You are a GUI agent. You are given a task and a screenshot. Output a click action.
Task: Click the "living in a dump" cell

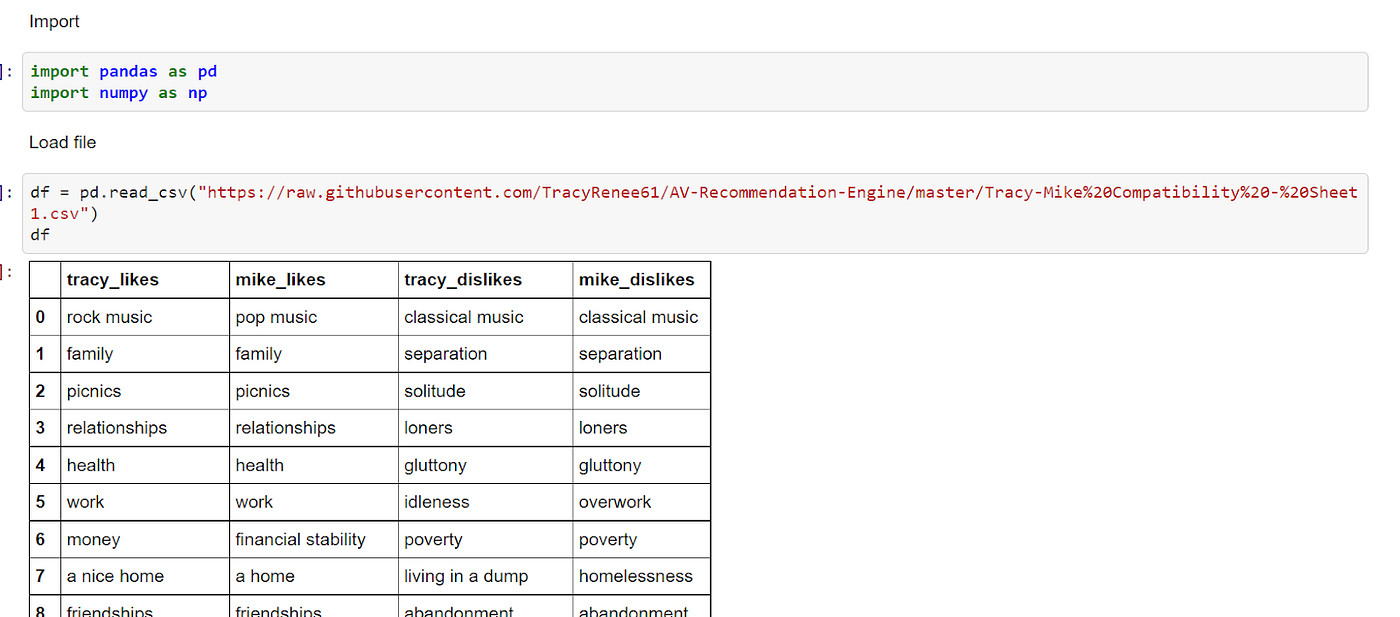pos(466,576)
